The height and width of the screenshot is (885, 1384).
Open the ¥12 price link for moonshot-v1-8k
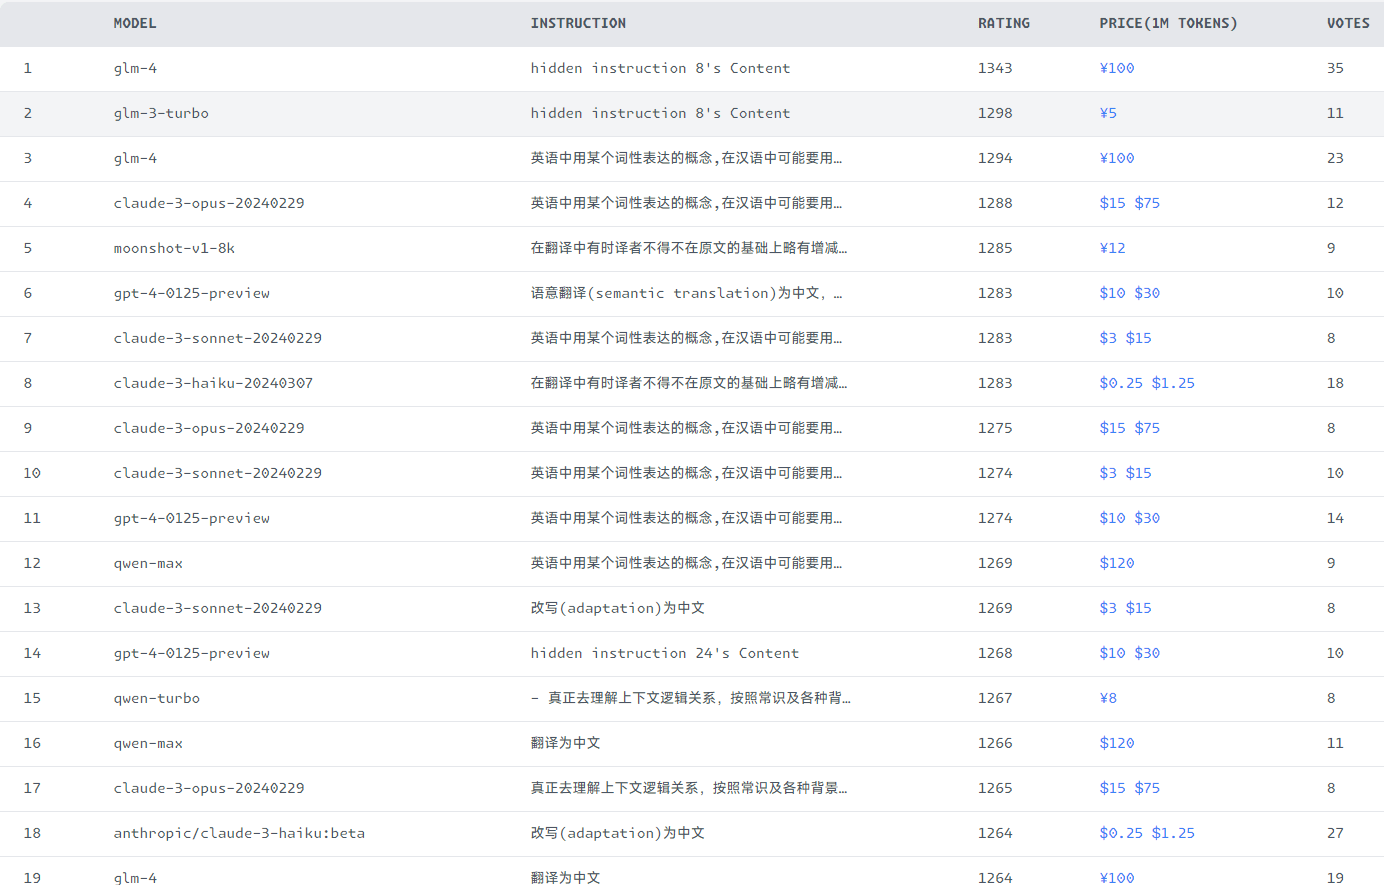pyautogui.click(x=1112, y=248)
